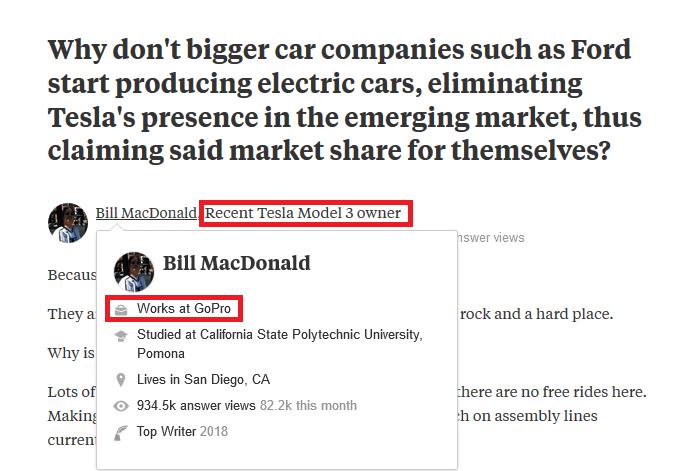
Task: Click the 2018 year next to Top Writer
Action: pos(214,432)
